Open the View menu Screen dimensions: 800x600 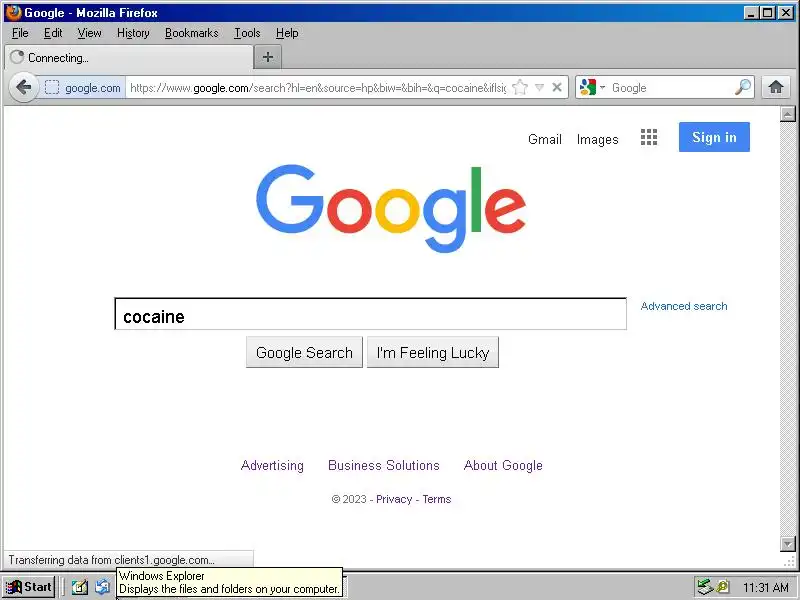(x=89, y=33)
